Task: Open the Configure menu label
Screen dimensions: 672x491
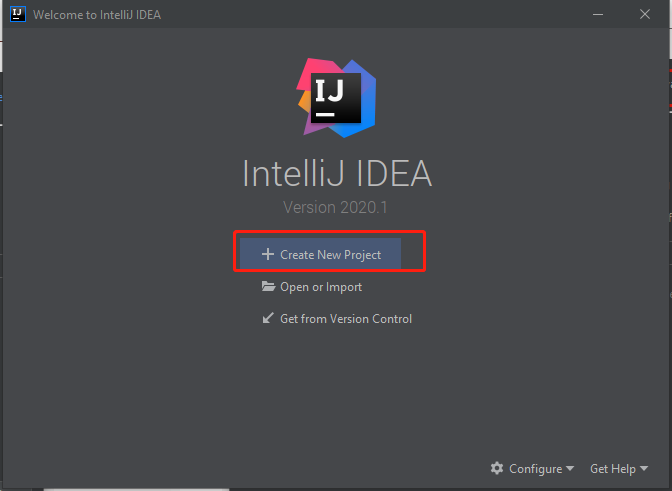Action: (535, 468)
